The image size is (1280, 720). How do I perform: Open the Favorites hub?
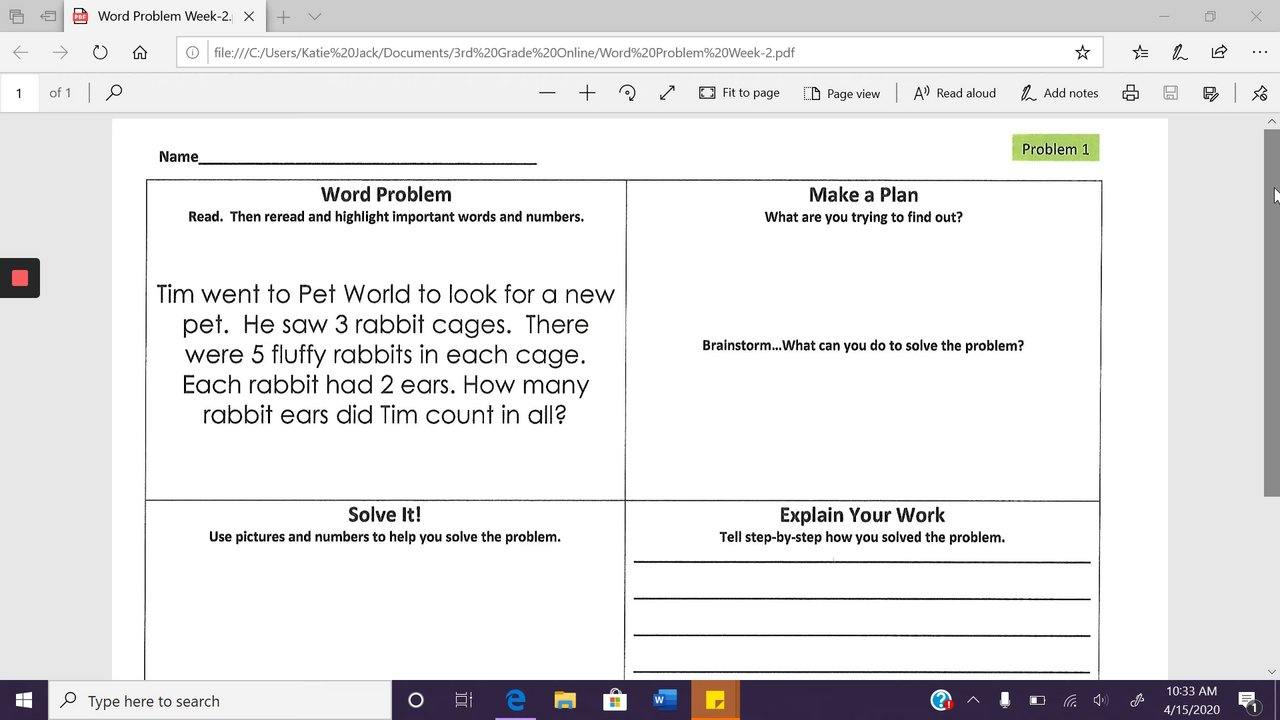click(x=1140, y=52)
